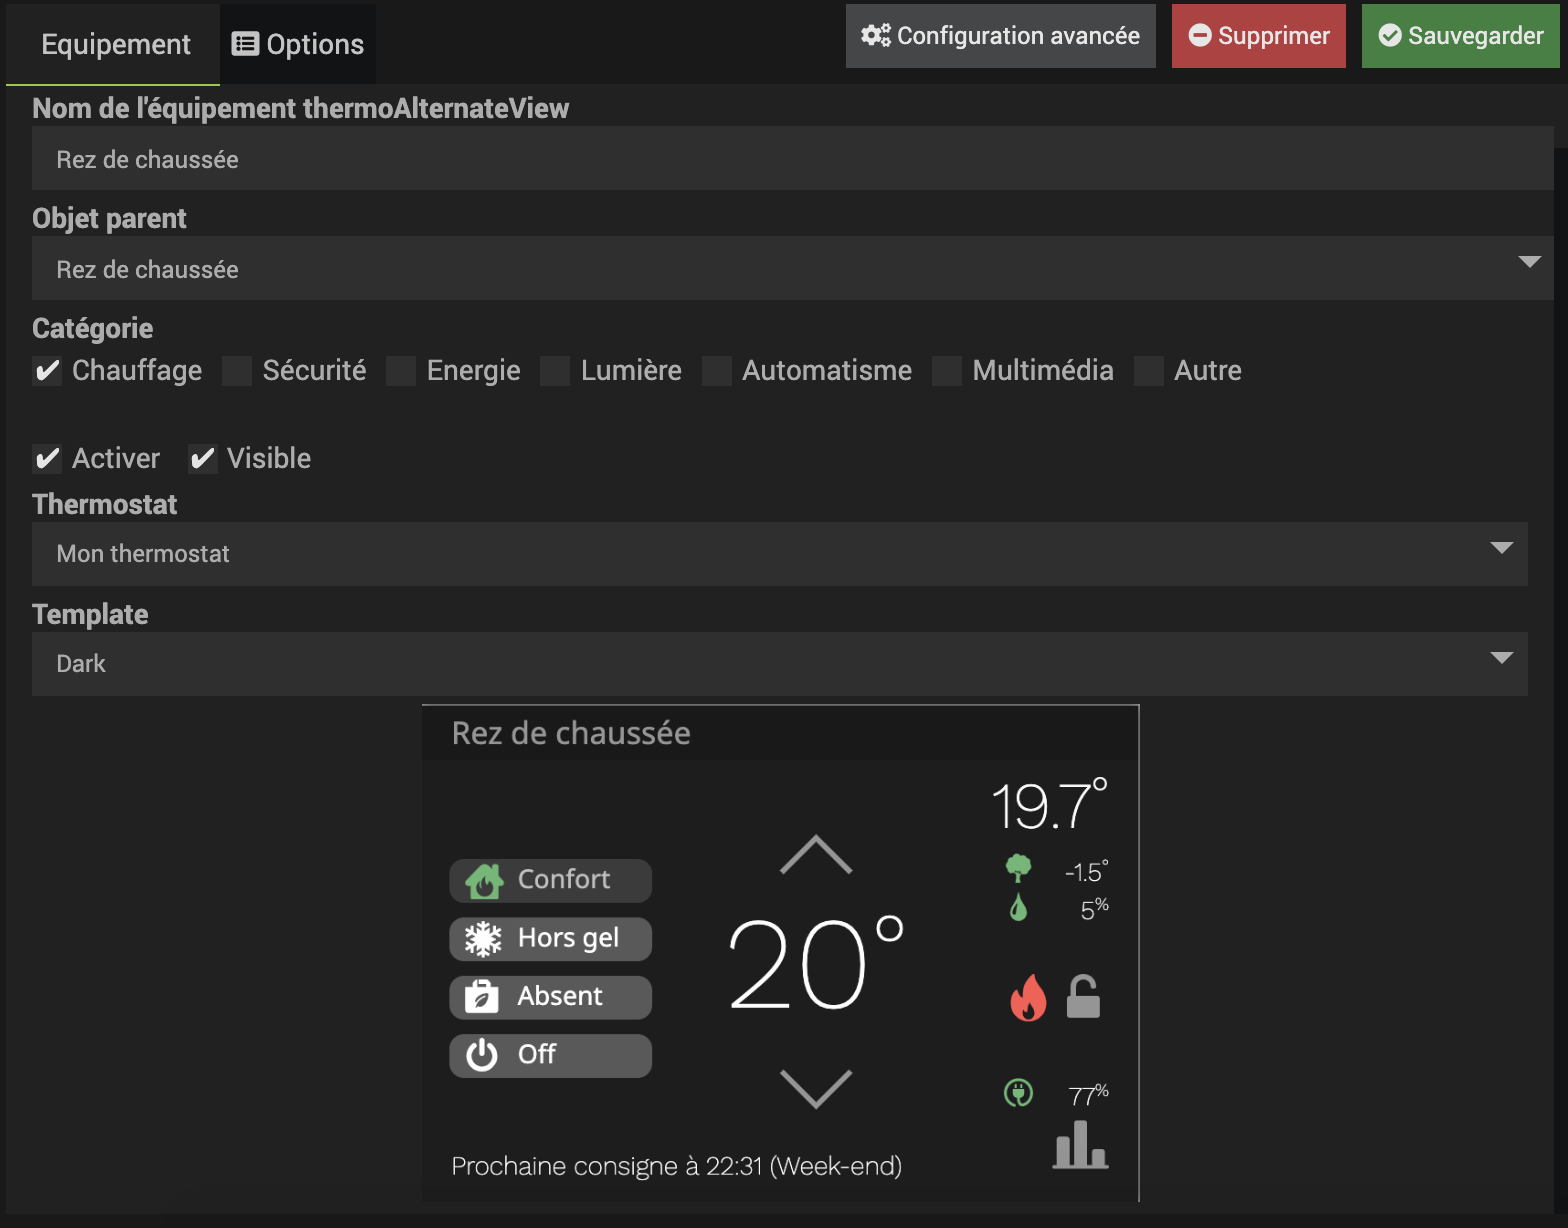This screenshot has width=1568, height=1228.
Task: Toggle the Visible checkbox
Action: point(203,459)
